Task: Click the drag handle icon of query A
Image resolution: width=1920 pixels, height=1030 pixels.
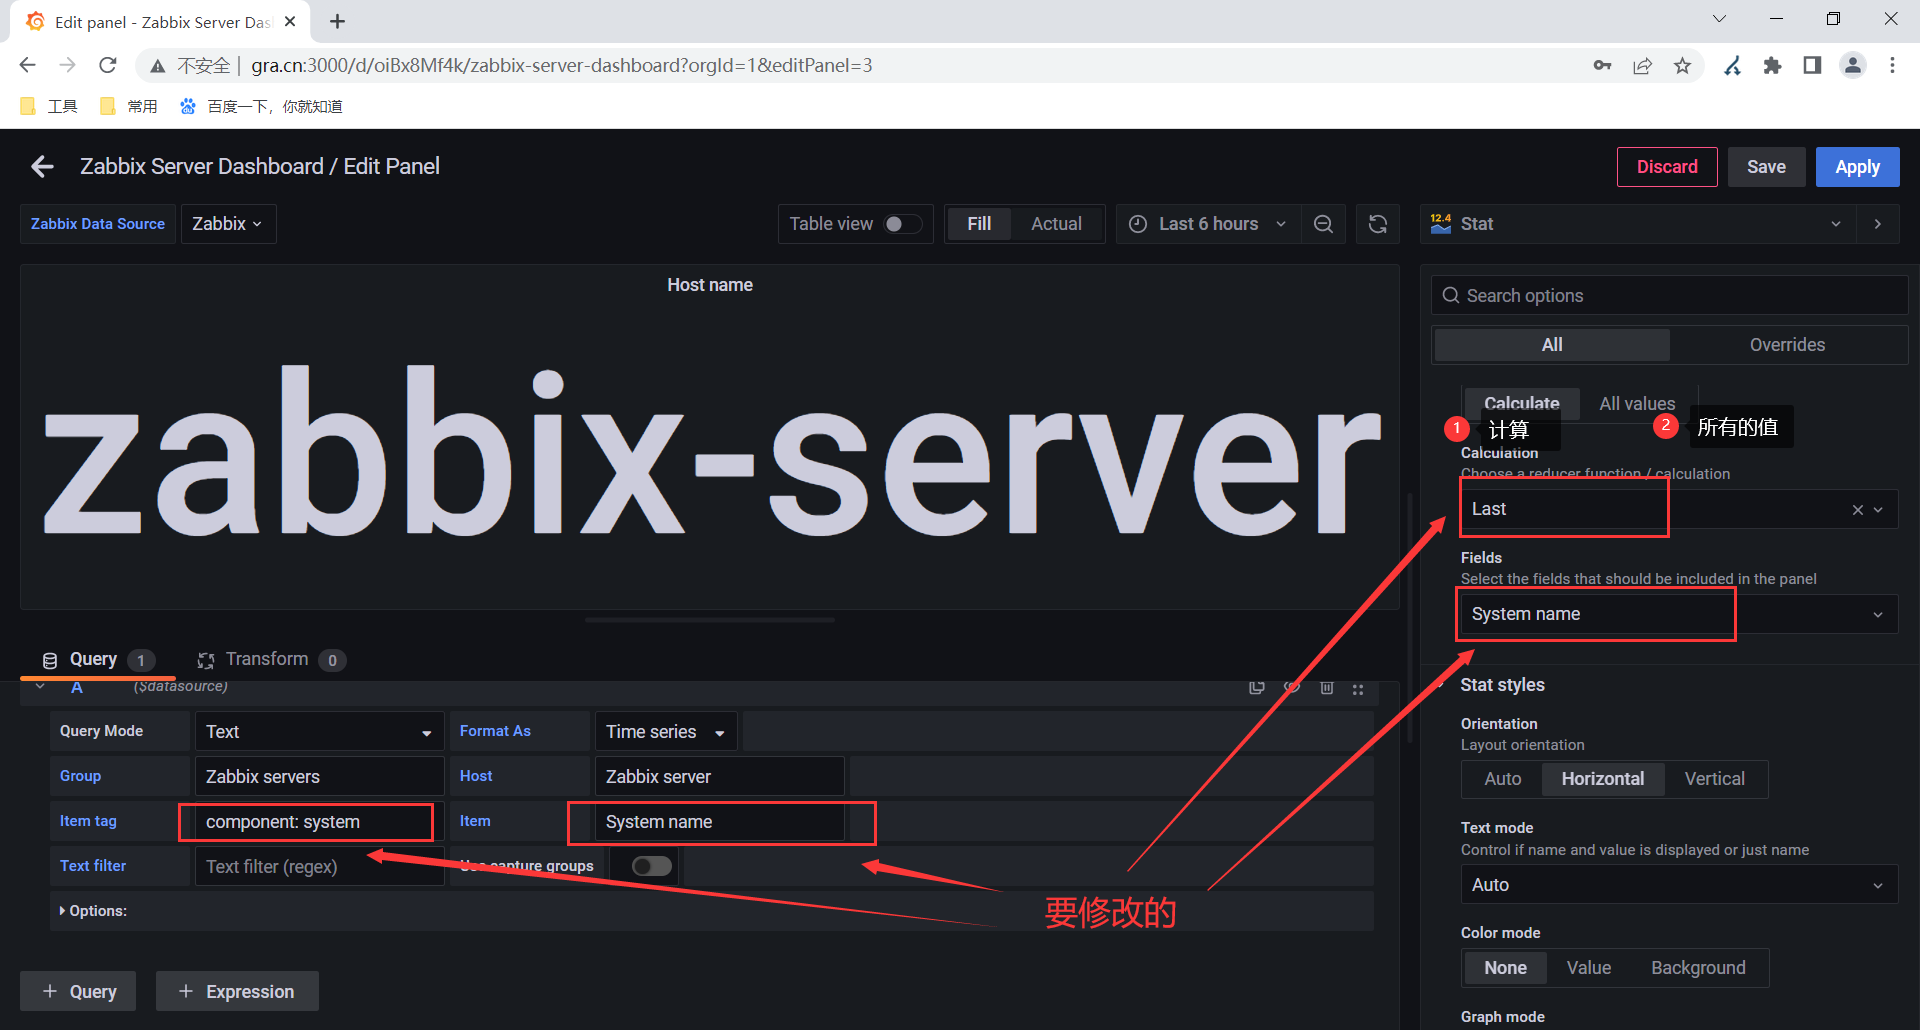Action: click(x=1358, y=688)
